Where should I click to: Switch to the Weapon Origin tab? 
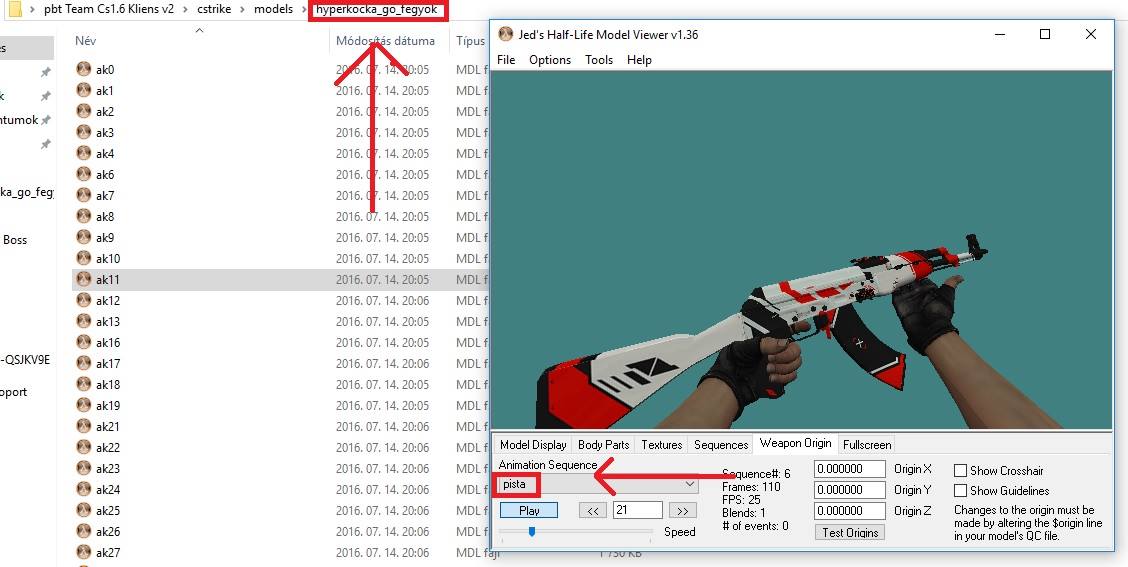(x=795, y=443)
